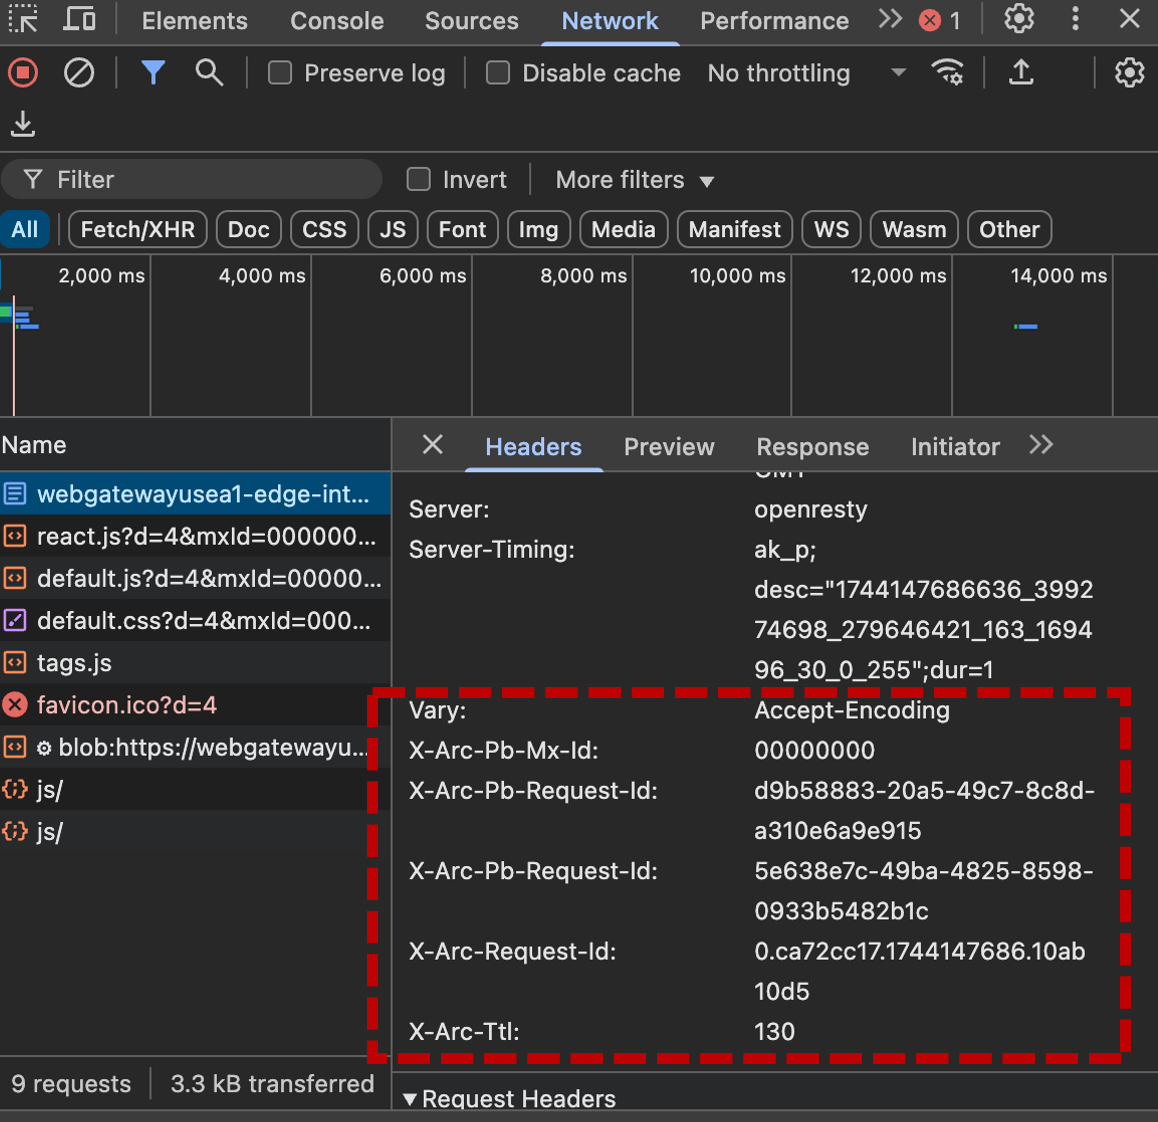Filter requests by Manifest type
1158x1122 pixels.
click(x=735, y=229)
